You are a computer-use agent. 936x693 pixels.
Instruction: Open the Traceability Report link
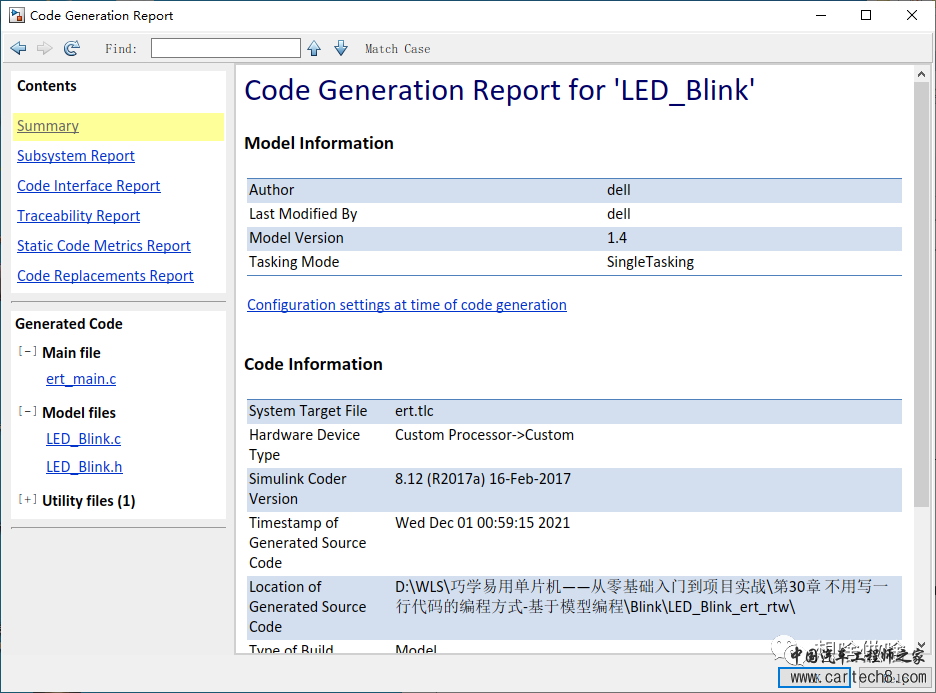[x=78, y=215]
